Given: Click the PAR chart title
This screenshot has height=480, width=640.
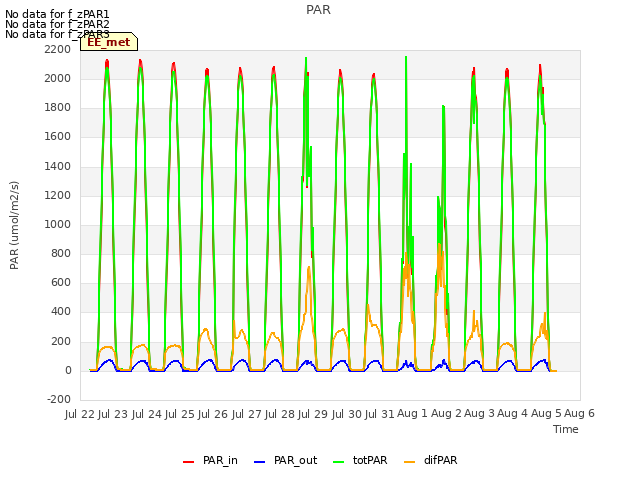Looking at the screenshot, I should point(318,10).
